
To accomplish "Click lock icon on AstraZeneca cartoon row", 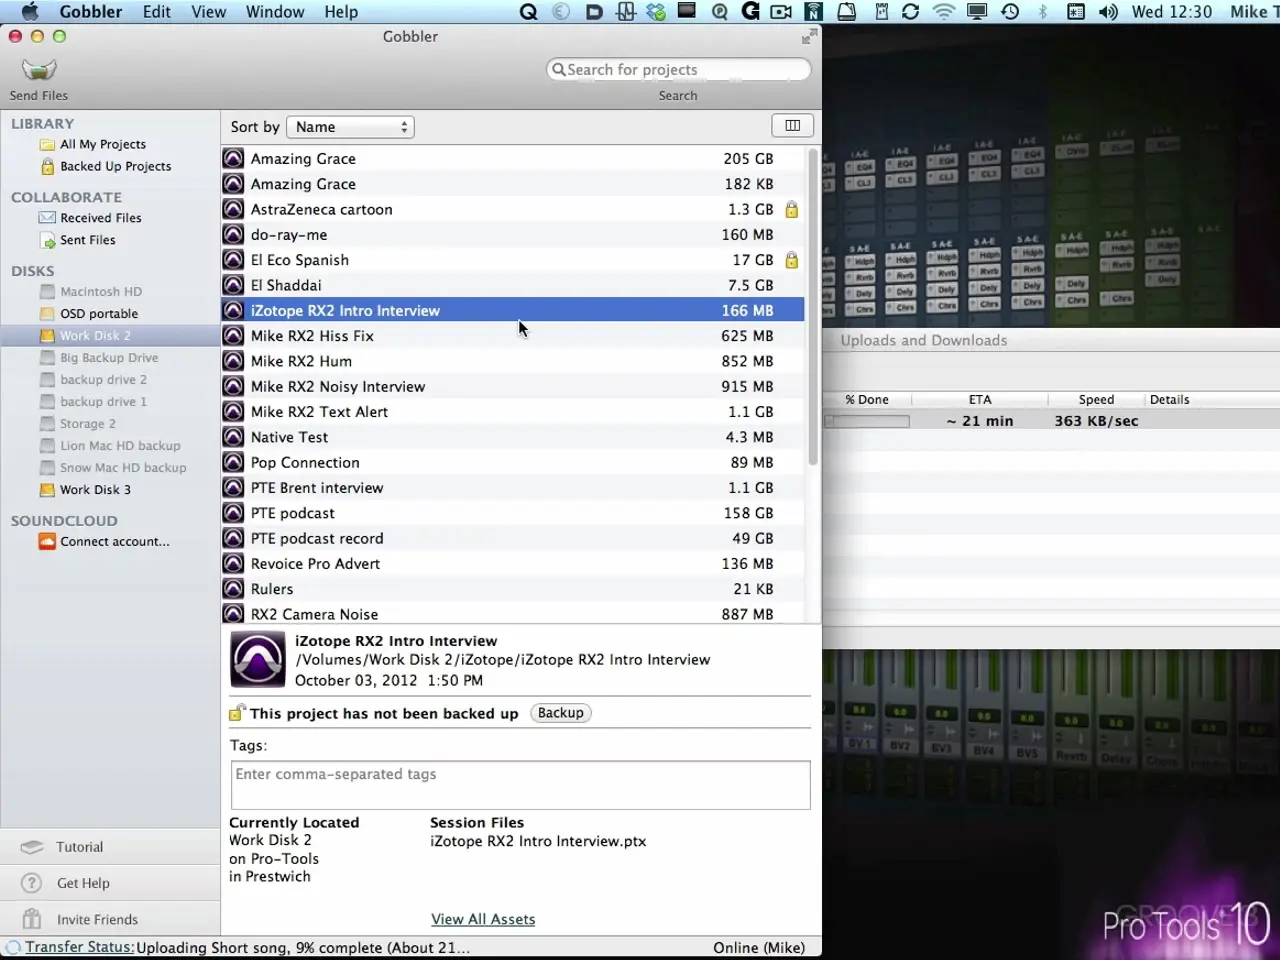I will point(792,210).
